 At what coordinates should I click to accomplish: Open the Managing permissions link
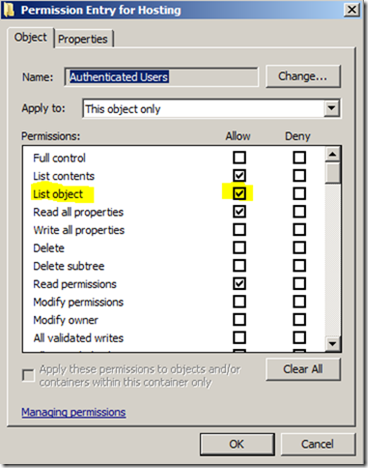click(74, 412)
